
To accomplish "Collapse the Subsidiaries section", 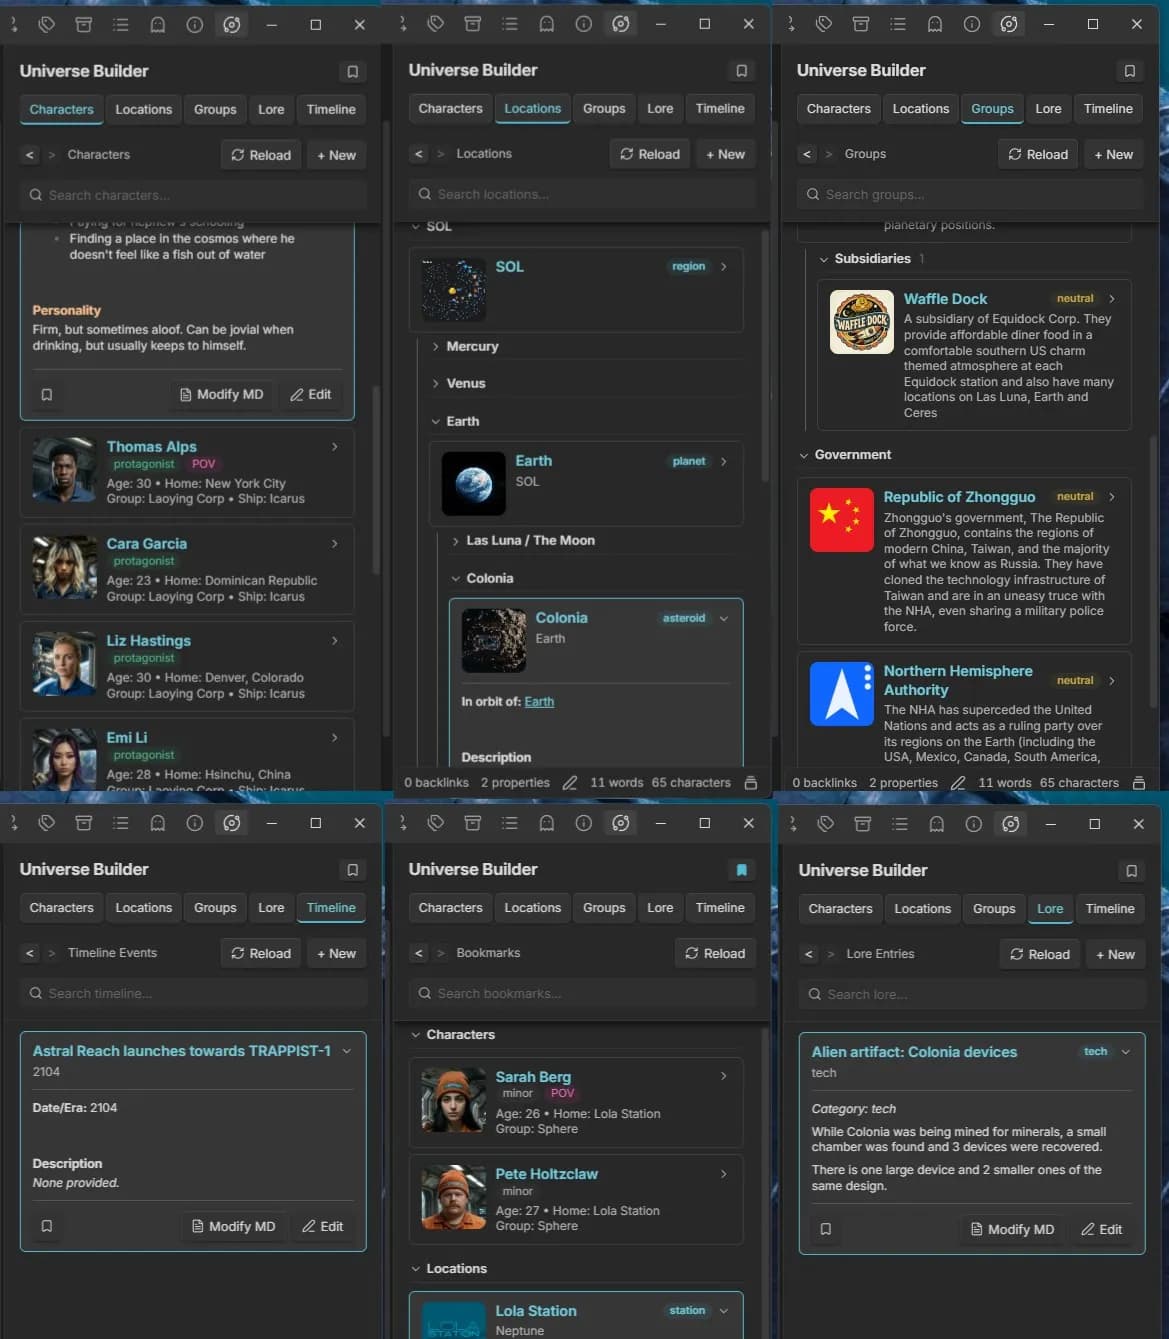I will tap(823, 259).
